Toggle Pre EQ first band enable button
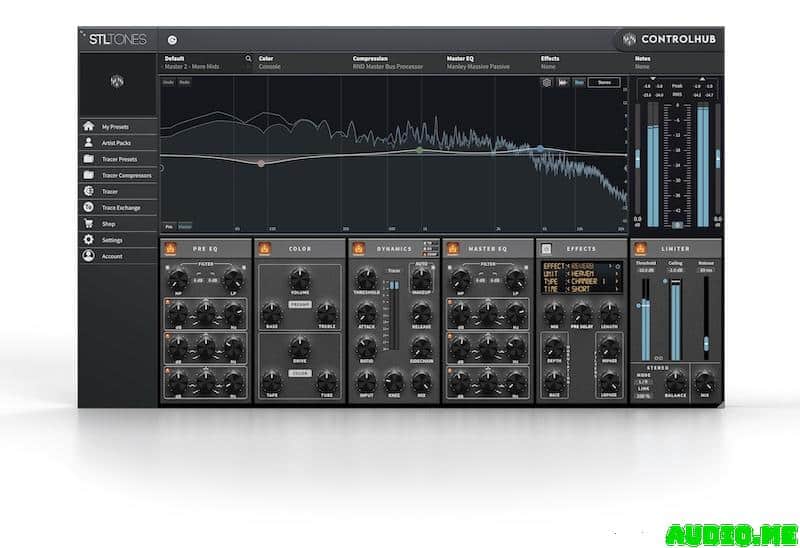 [x=167, y=302]
